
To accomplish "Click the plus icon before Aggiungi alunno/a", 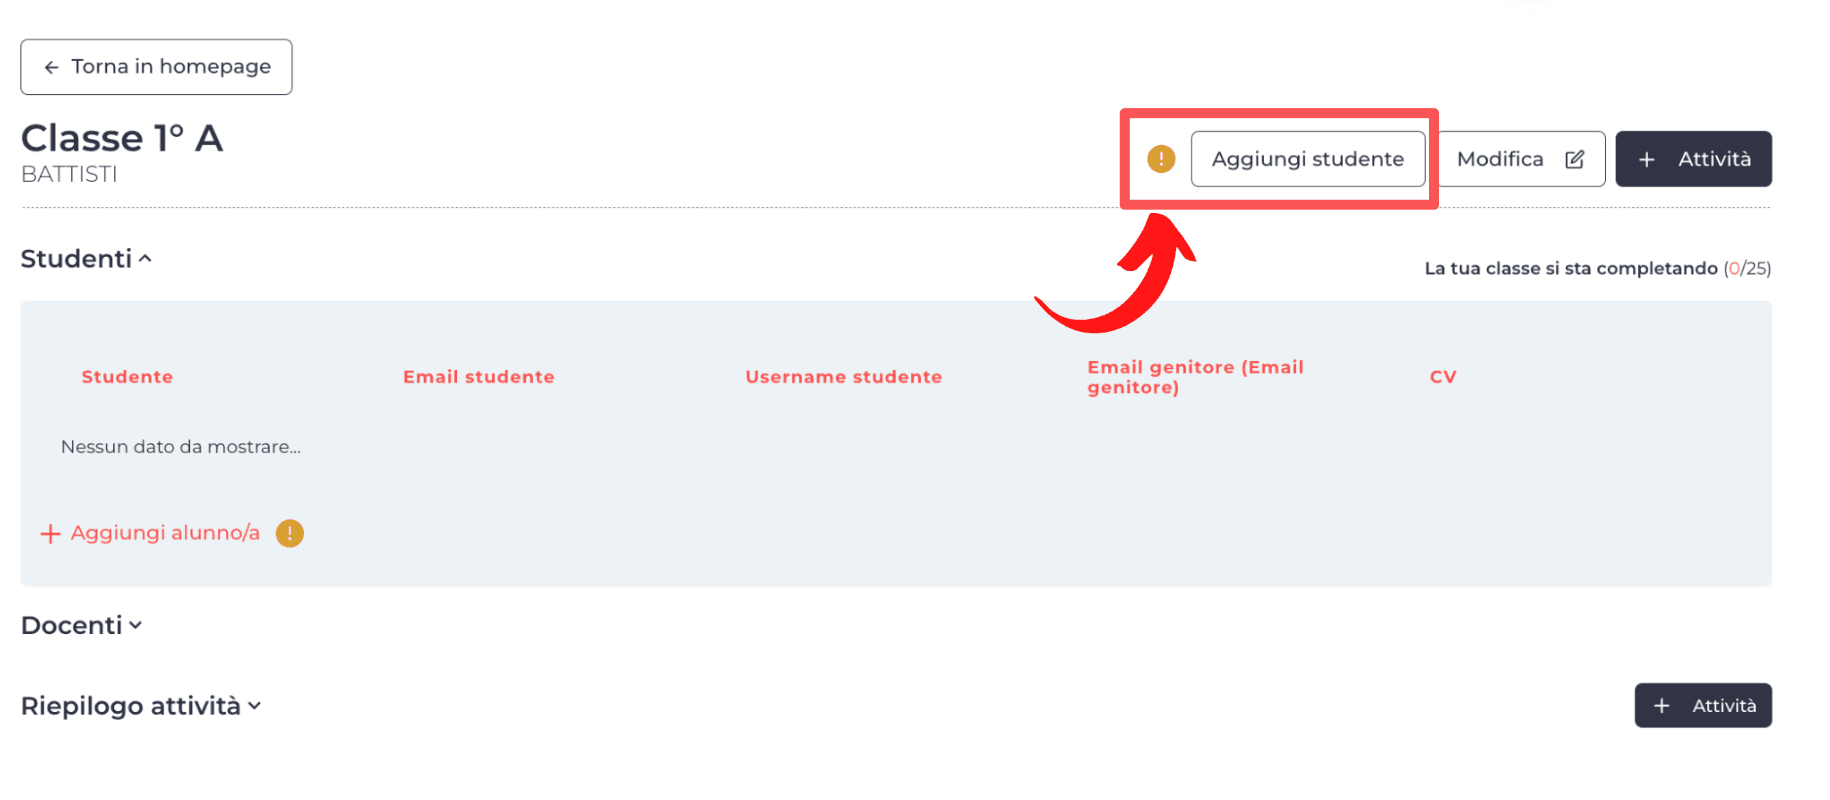I will [50, 534].
